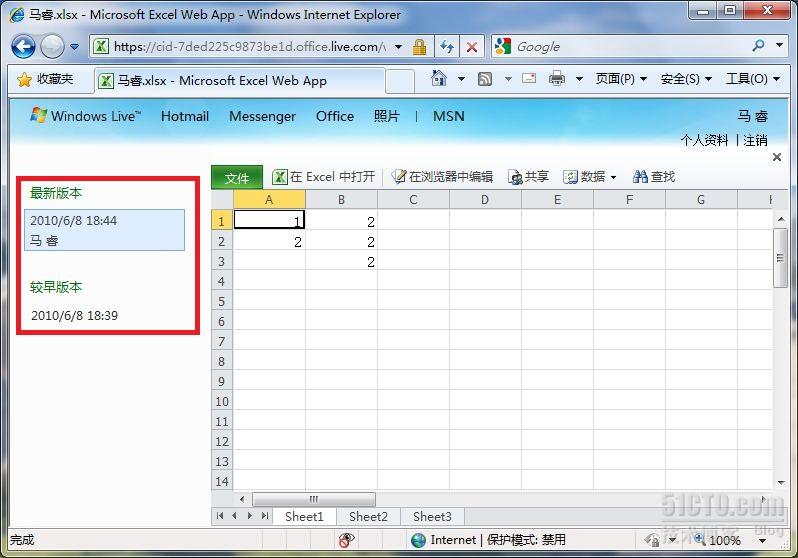Viewport: 798px width, 558px height.
Task: Open the 工具(O) menu
Action: click(753, 79)
